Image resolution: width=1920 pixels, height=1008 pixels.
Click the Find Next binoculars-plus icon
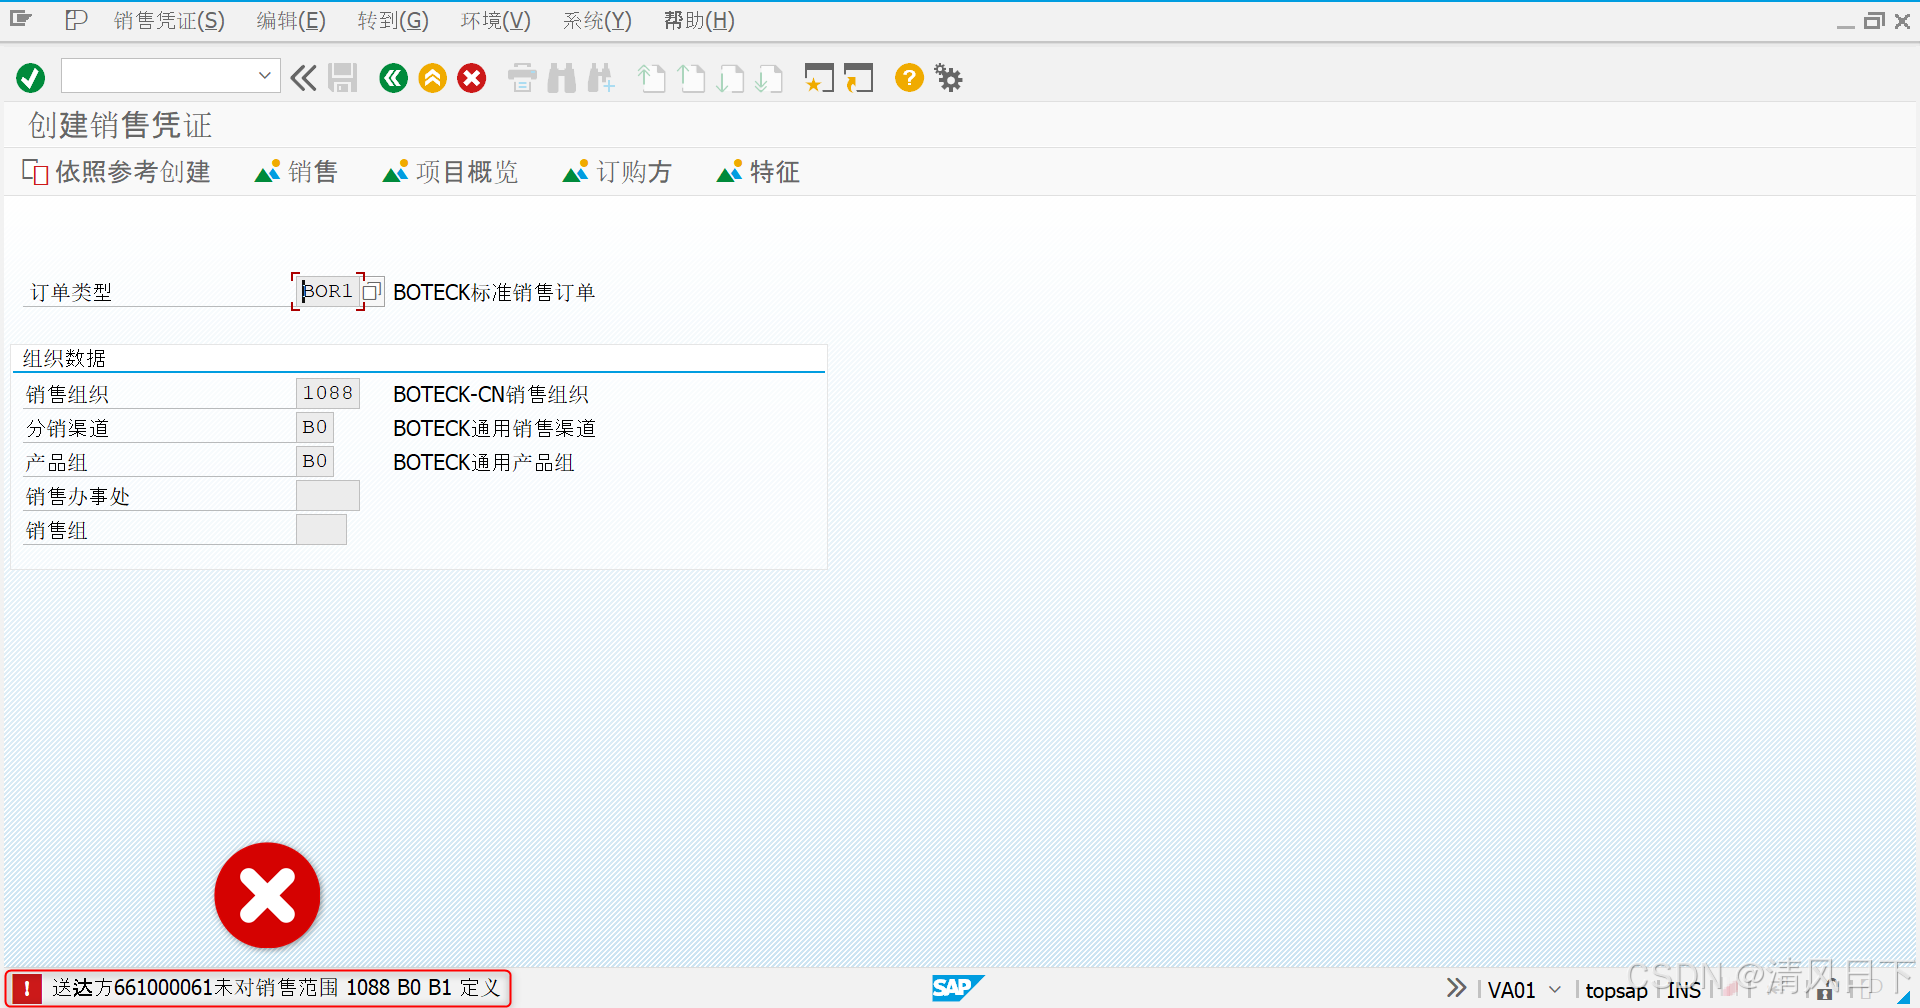pos(601,78)
